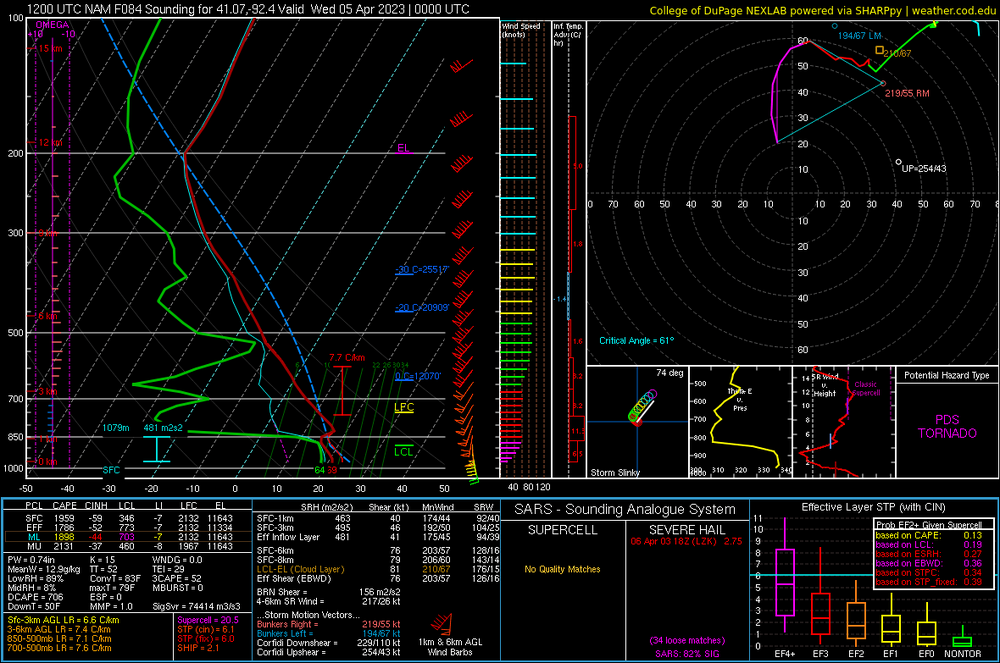The height and width of the screenshot is (663, 1000).
Task: Click the 'Supercell = 20.5' value
Action: tap(208, 620)
